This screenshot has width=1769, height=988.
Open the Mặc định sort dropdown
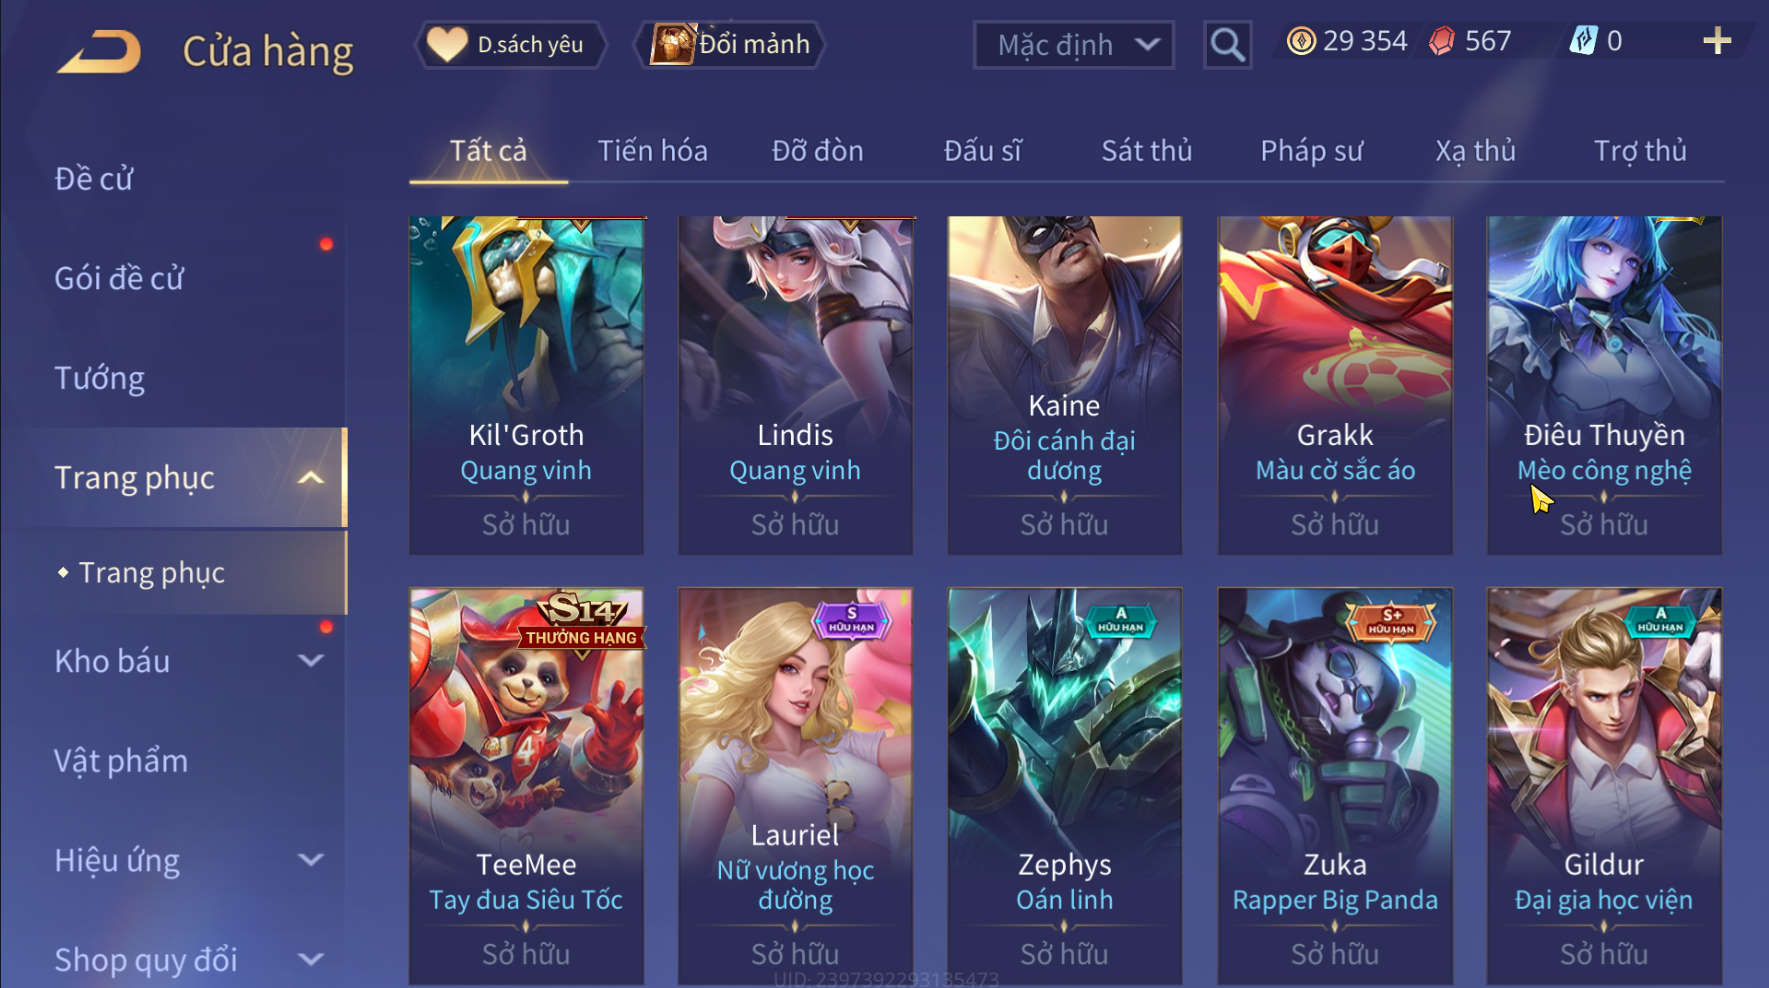1074,45
